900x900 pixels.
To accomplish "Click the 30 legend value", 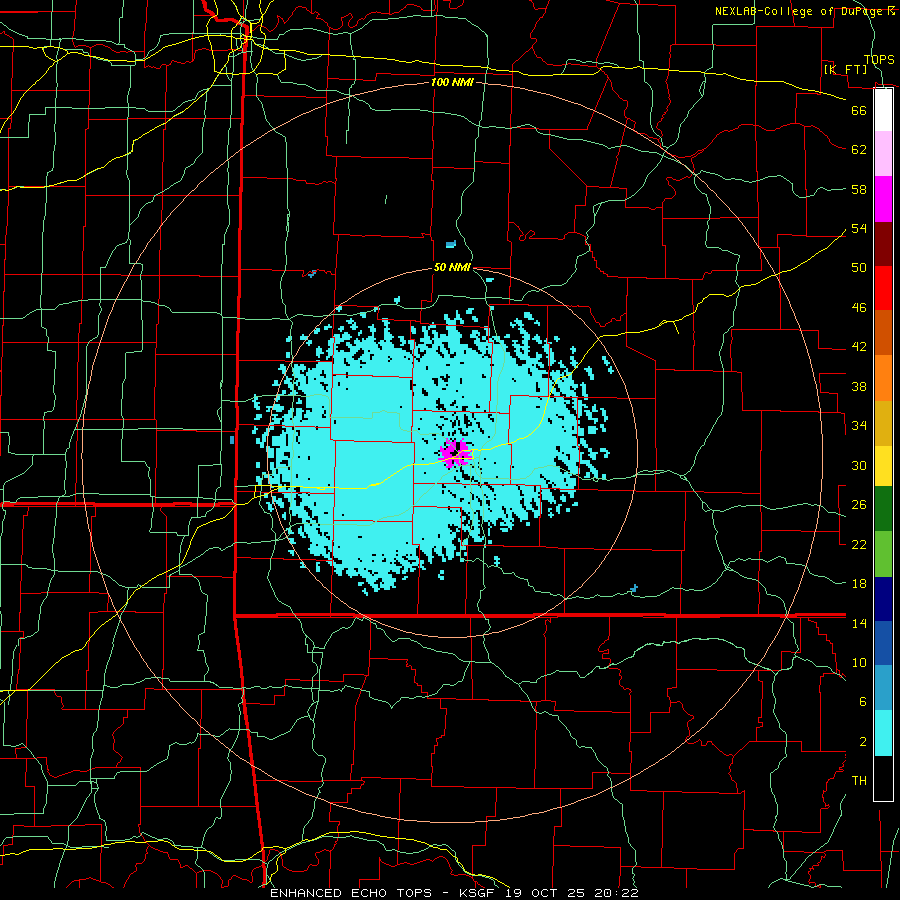I will [x=859, y=465].
